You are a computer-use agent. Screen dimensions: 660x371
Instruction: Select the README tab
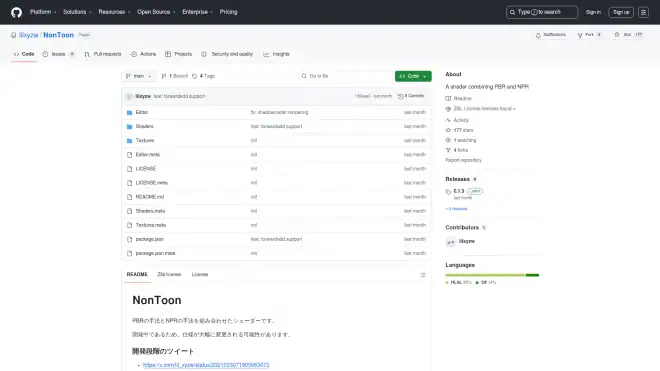click(137, 275)
